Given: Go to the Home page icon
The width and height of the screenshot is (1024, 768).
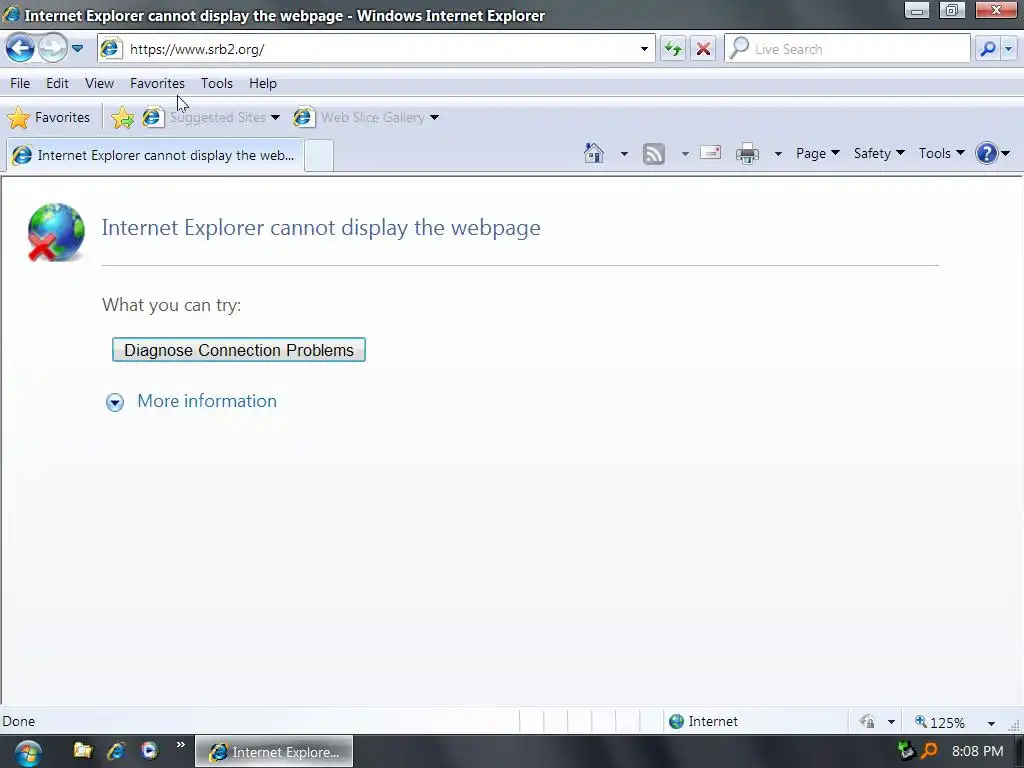Looking at the screenshot, I should coord(594,153).
